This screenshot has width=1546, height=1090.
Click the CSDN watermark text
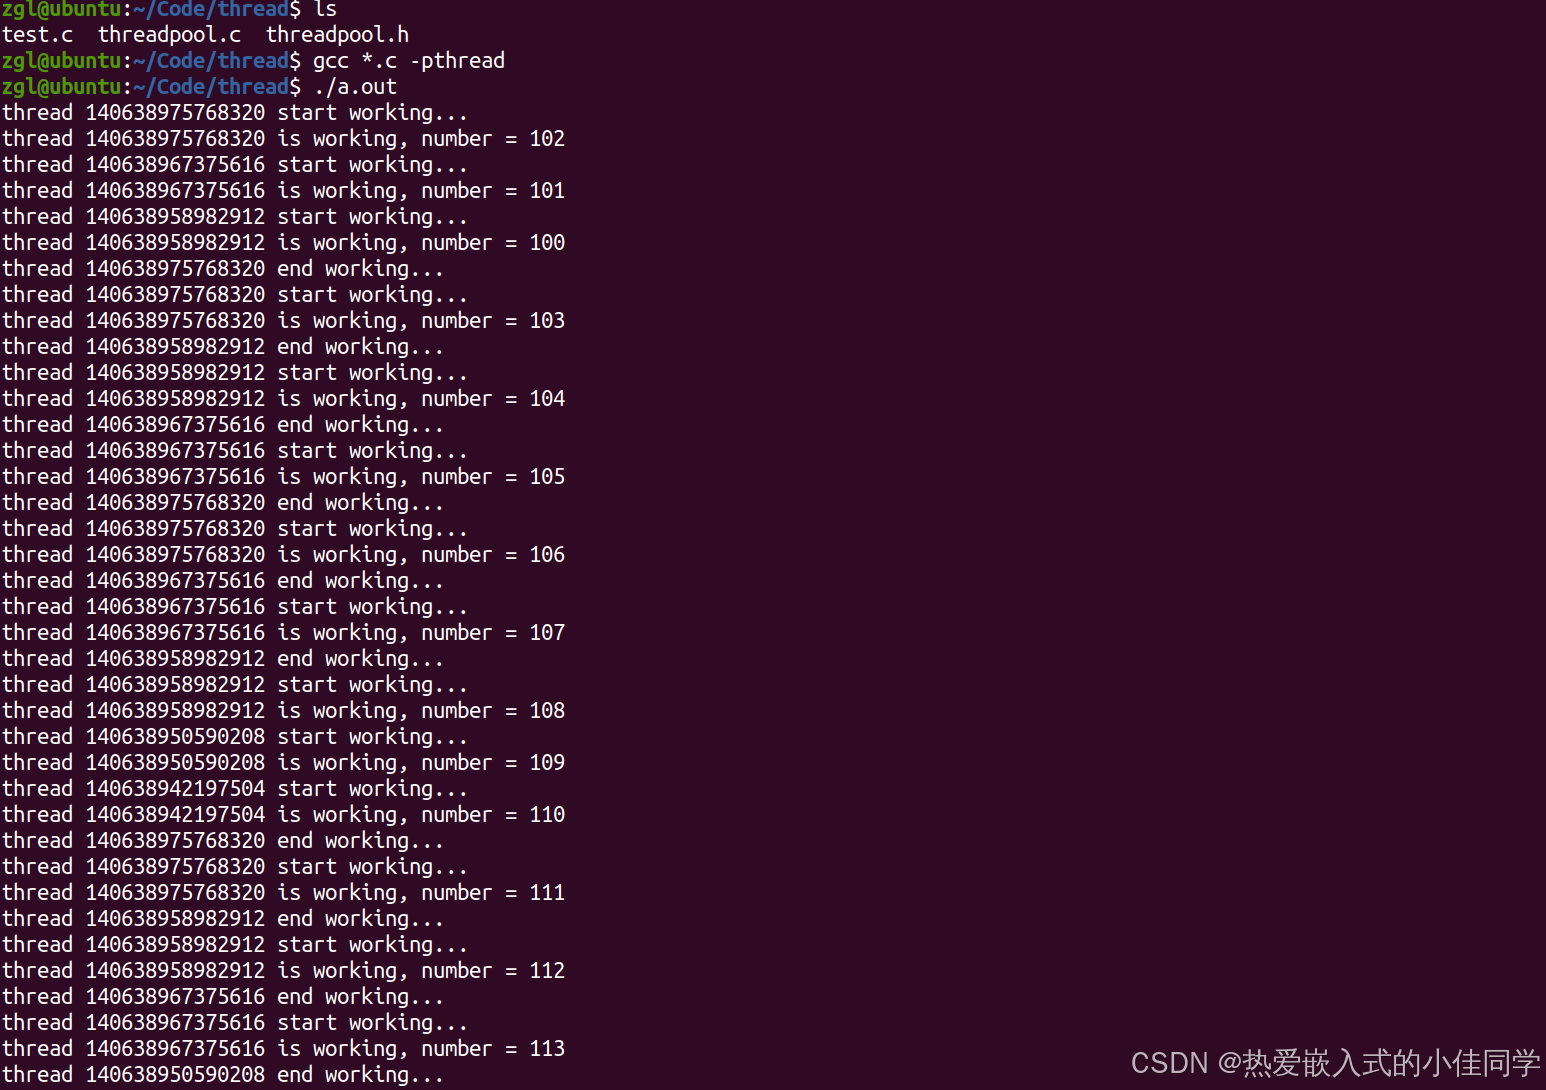[1335, 1063]
